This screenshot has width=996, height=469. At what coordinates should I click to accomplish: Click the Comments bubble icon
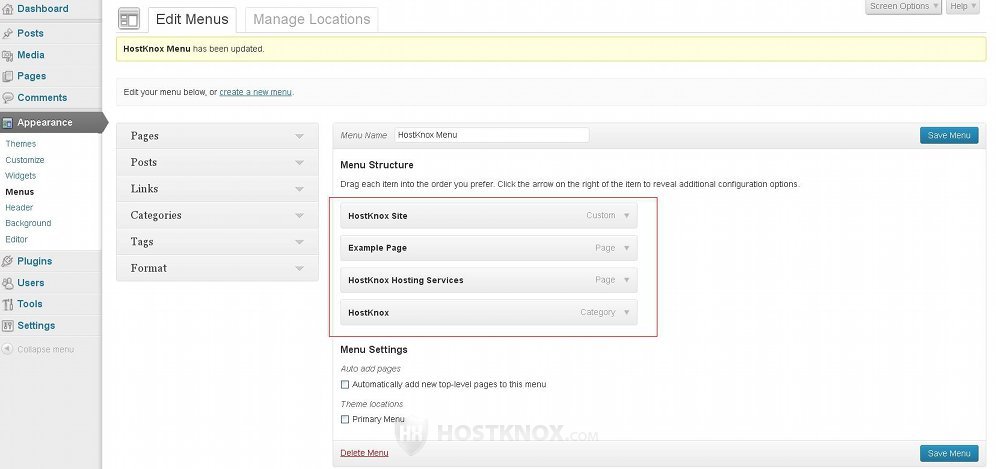(x=8, y=98)
